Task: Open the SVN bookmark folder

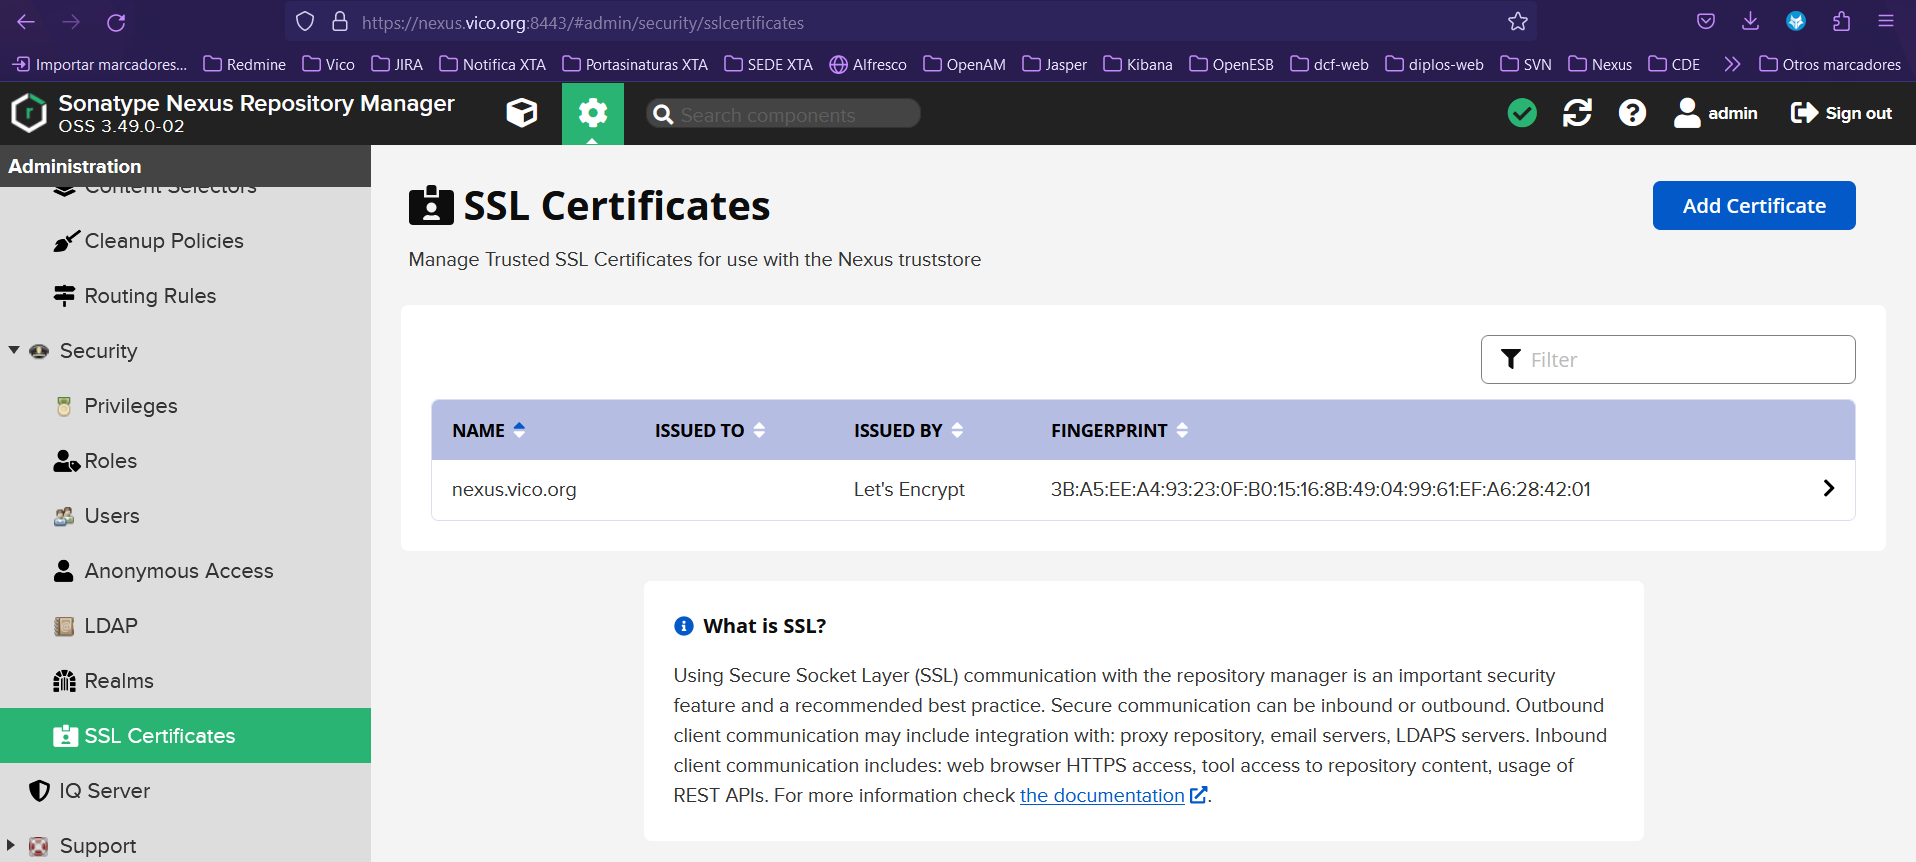Action: [1526, 64]
